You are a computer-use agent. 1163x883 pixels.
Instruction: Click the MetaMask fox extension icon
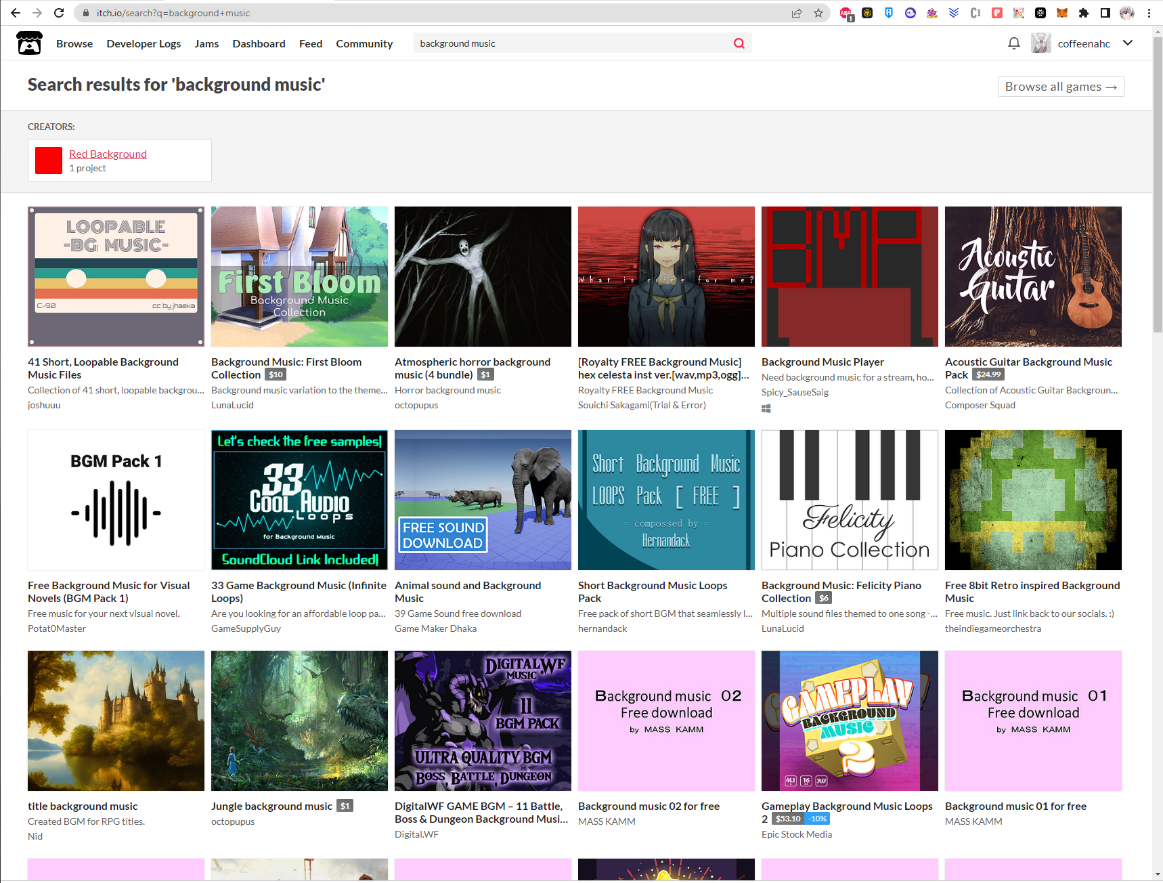(x=1062, y=13)
